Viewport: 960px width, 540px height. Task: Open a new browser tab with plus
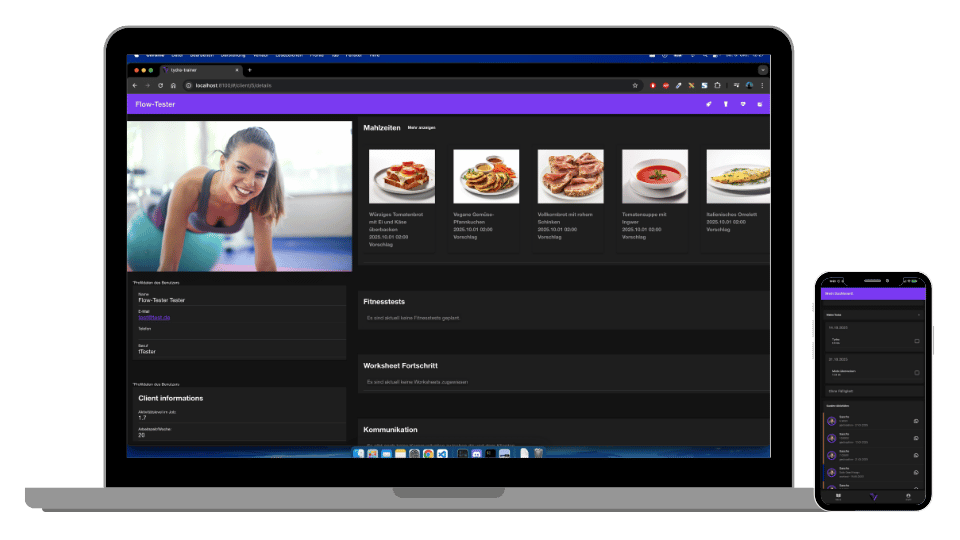point(249,70)
